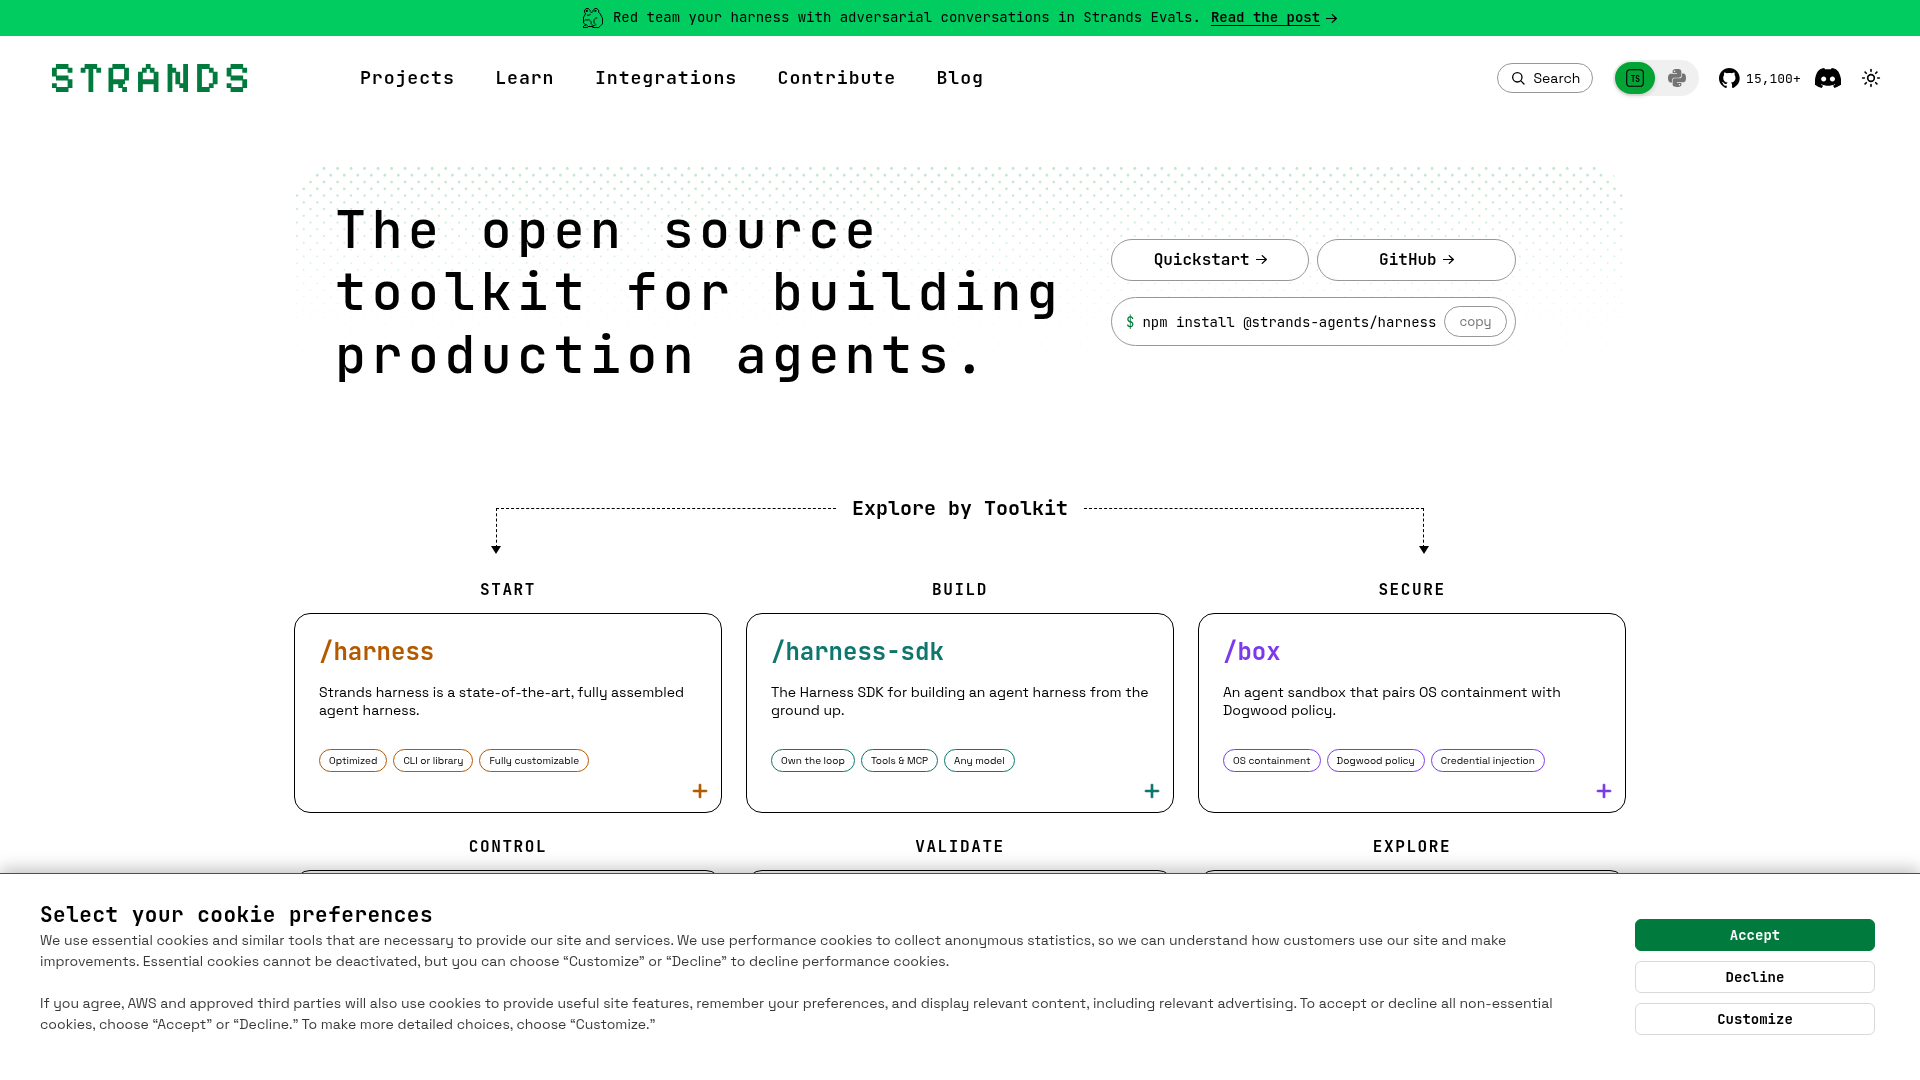Select the TypeScript language toggle
1920x1080 pixels.
pos(1635,78)
